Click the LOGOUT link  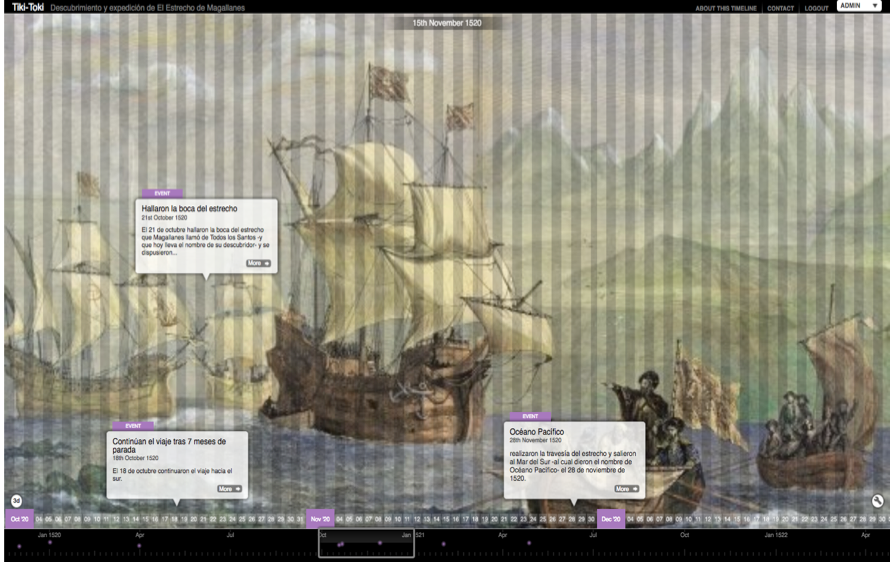(x=816, y=9)
